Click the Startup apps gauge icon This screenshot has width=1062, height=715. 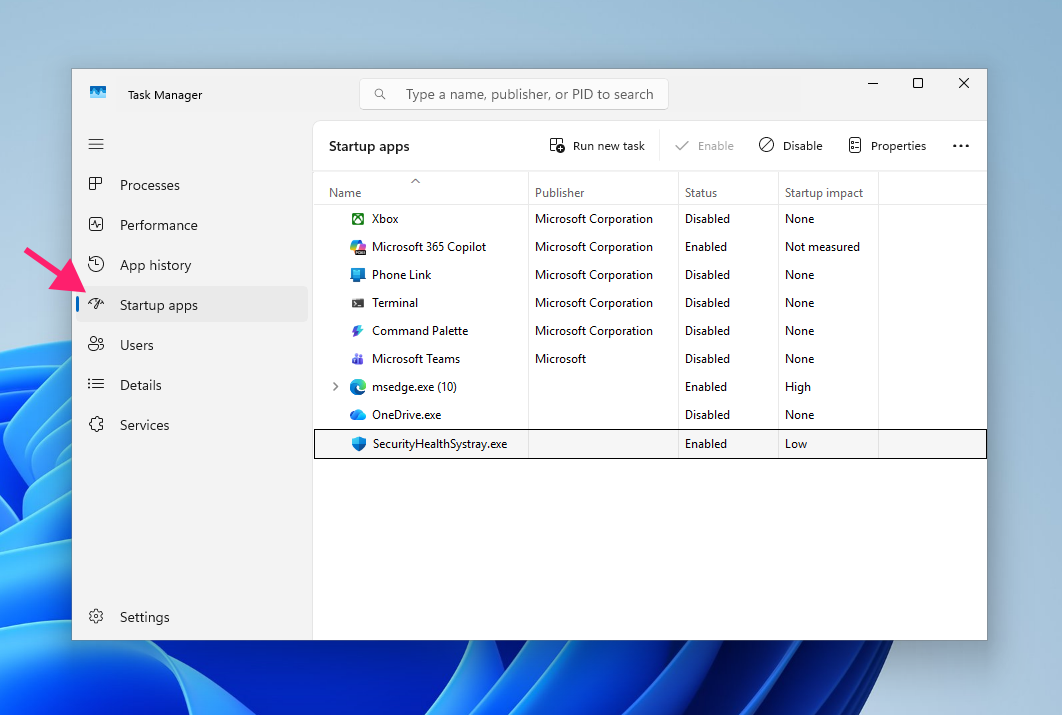[96, 304]
